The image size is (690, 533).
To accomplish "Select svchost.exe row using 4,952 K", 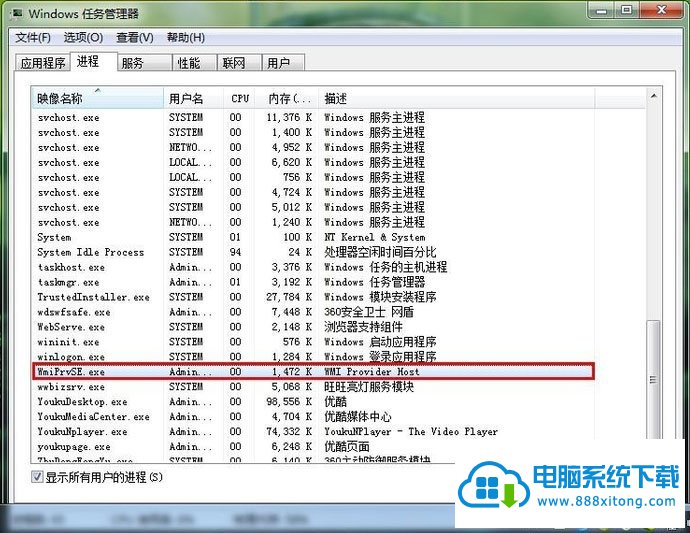I will [313, 147].
